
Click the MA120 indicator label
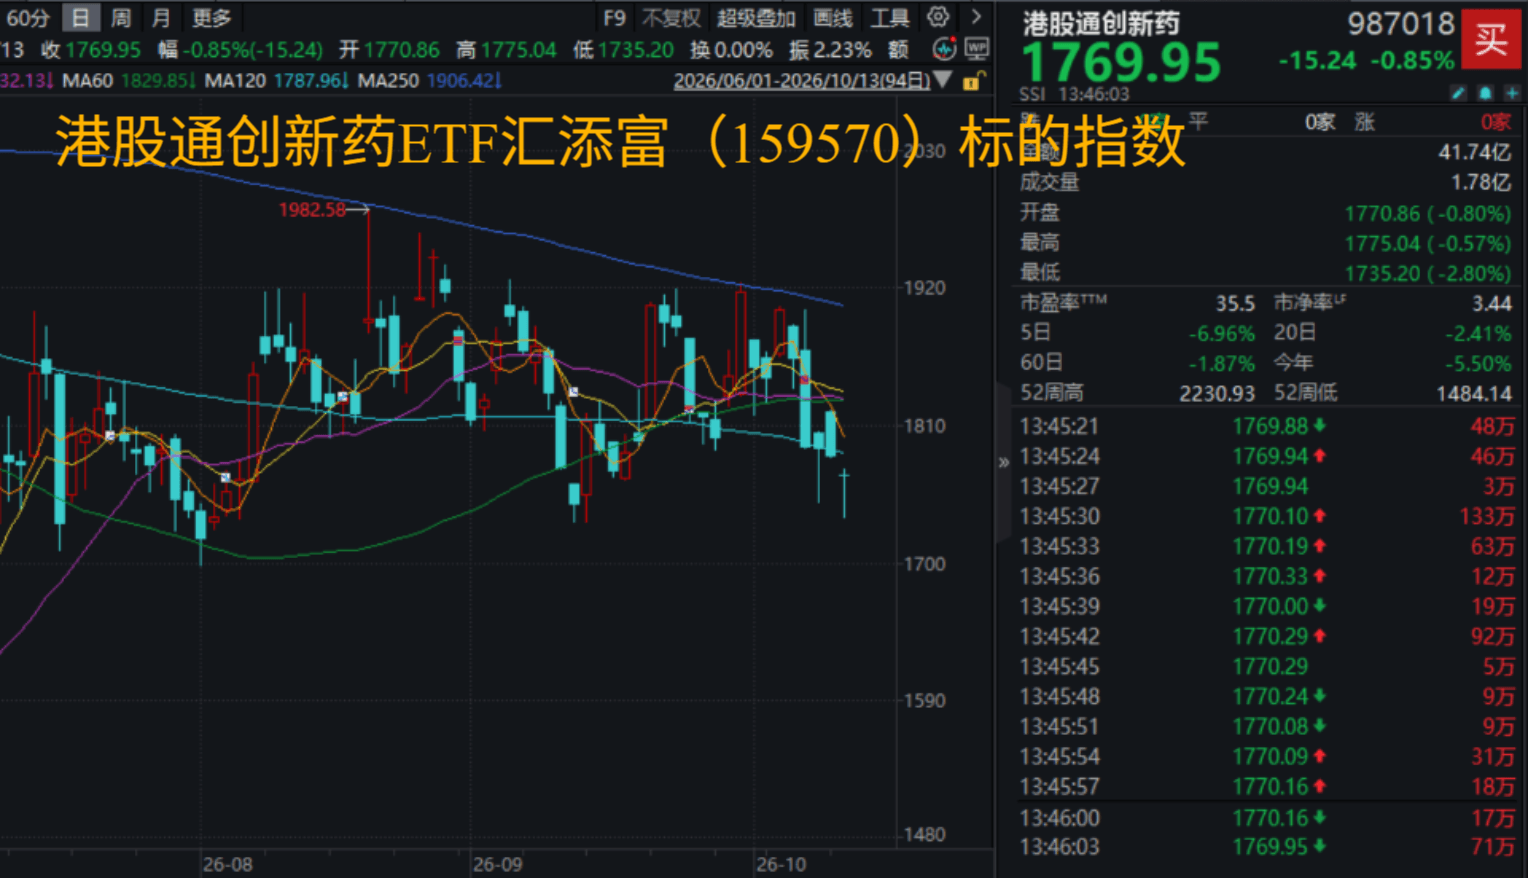click(x=235, y=80)
